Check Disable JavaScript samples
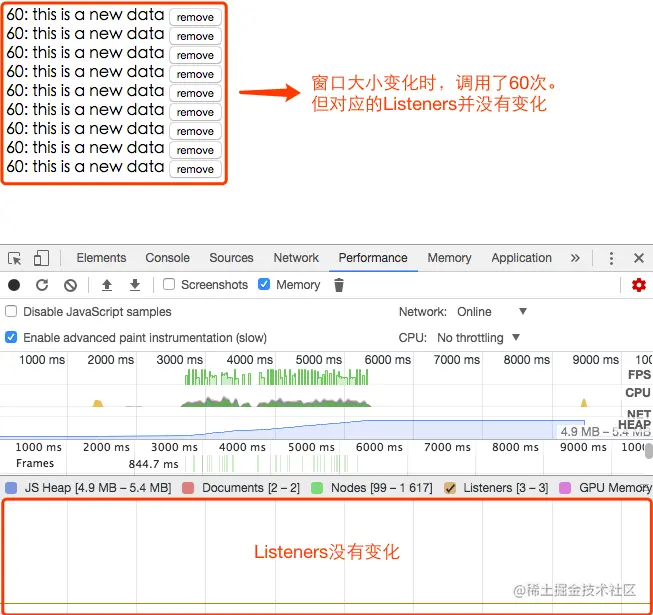653x615 pixels. 11,311
